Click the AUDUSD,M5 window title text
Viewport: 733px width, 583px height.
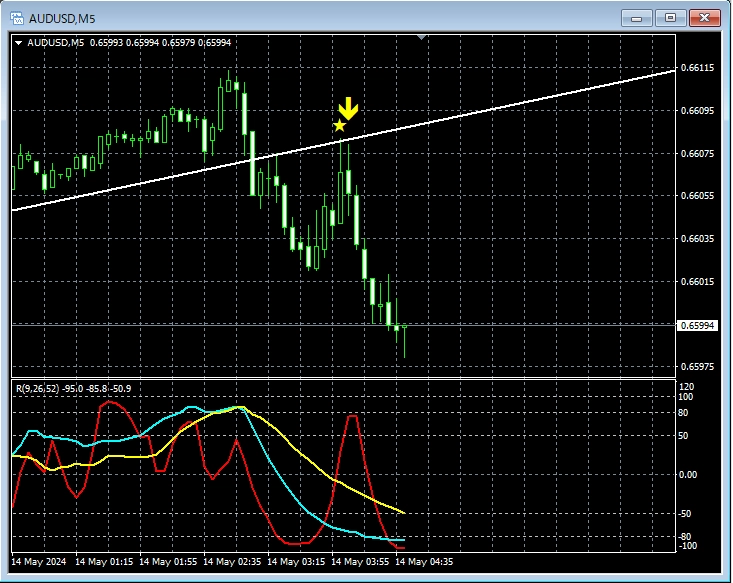click(x=63, y=18)
